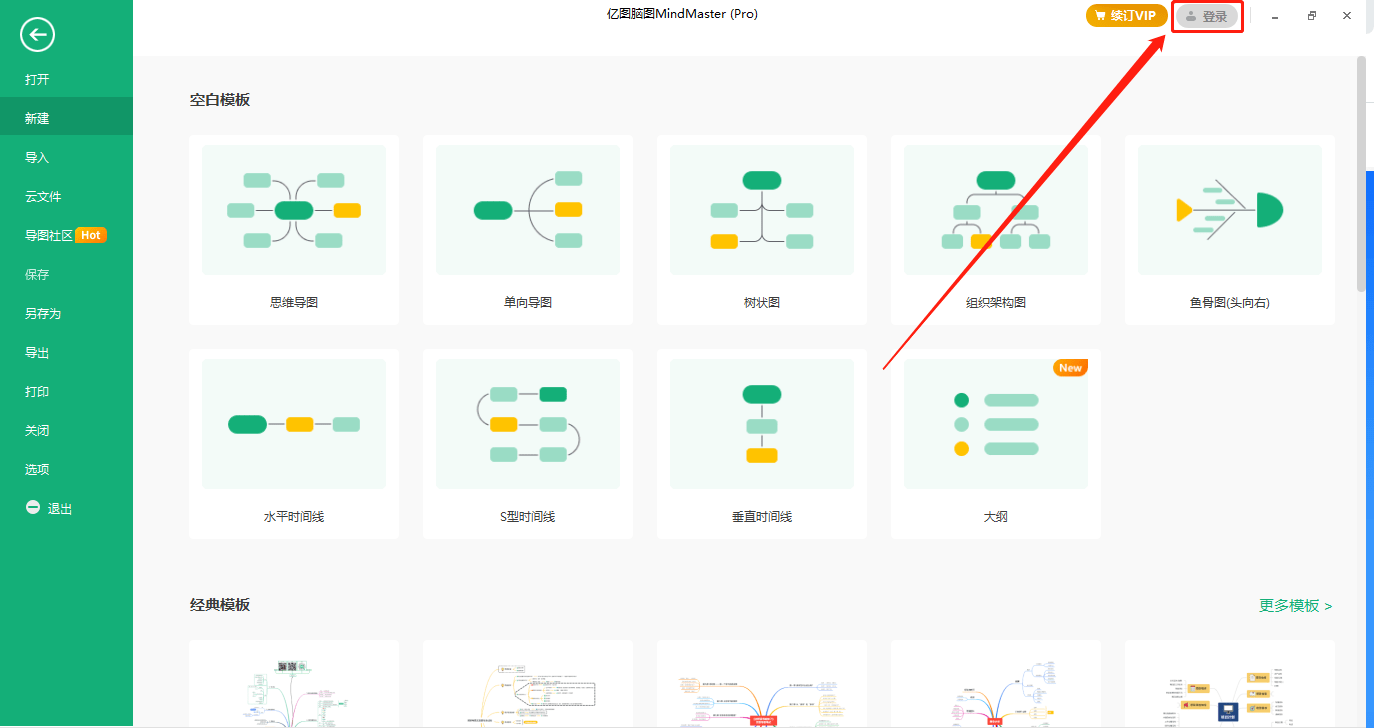Choose the 鱼骨图(头向右) template icon
Image resolution: width=1374 pixels, height=728 pixels.
pyautogui.click(x=1230, y=210)
